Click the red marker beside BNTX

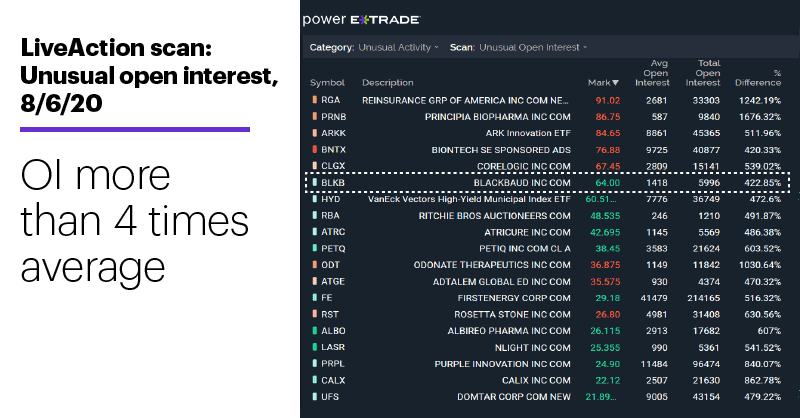coord(315,150)
